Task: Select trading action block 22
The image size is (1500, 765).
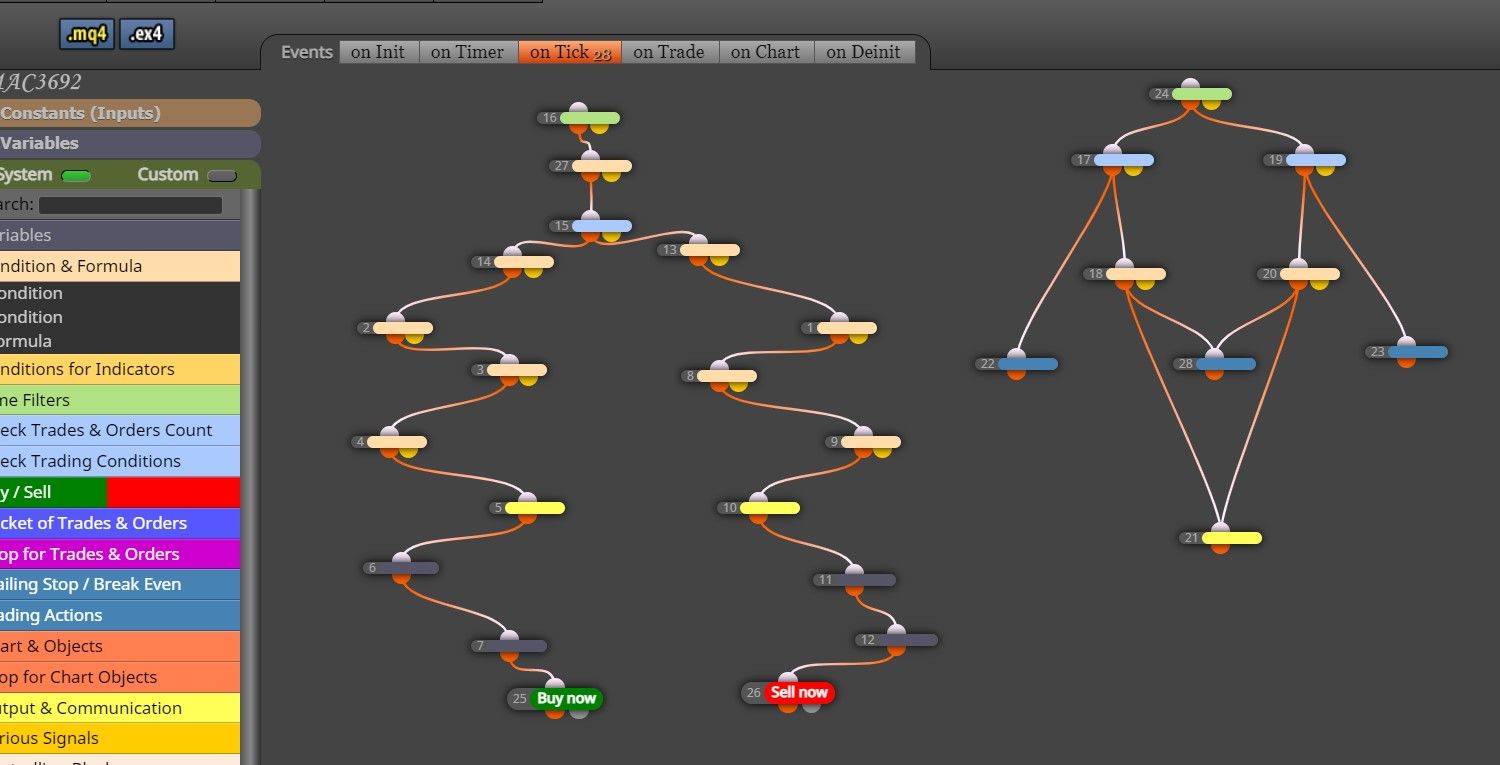Action: (1028, 364)
